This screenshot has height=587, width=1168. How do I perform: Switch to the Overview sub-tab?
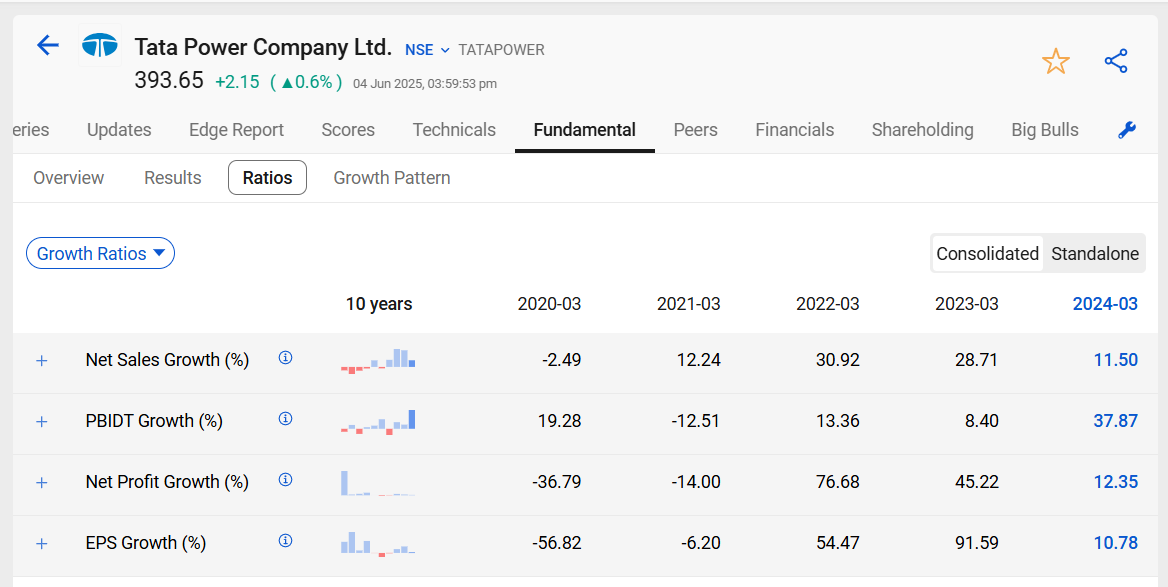[69, 178]
